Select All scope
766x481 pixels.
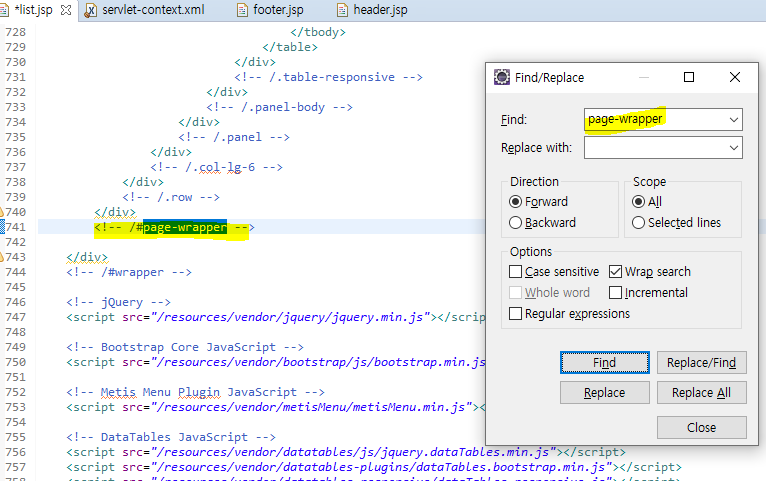(646, 202)
